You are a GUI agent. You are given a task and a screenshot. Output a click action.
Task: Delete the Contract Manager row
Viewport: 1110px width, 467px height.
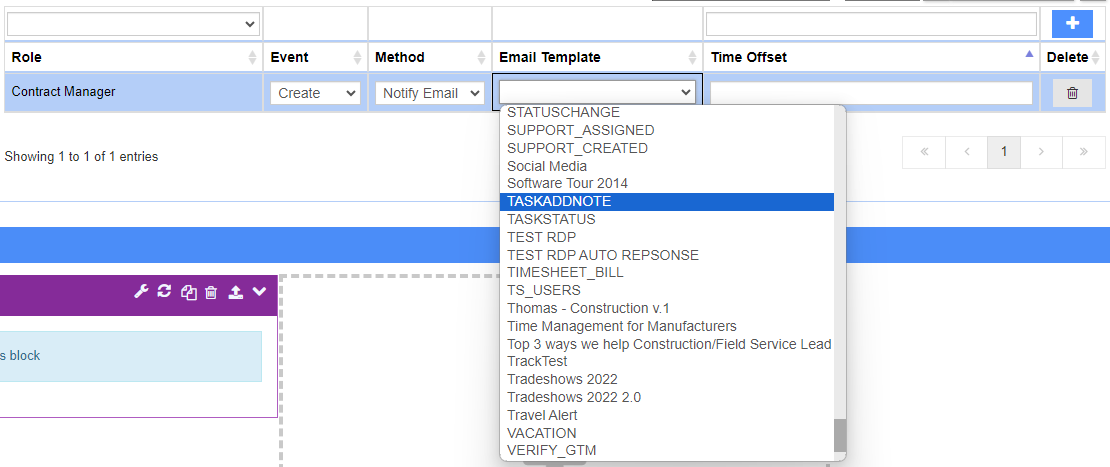(x=1072, y=93)
